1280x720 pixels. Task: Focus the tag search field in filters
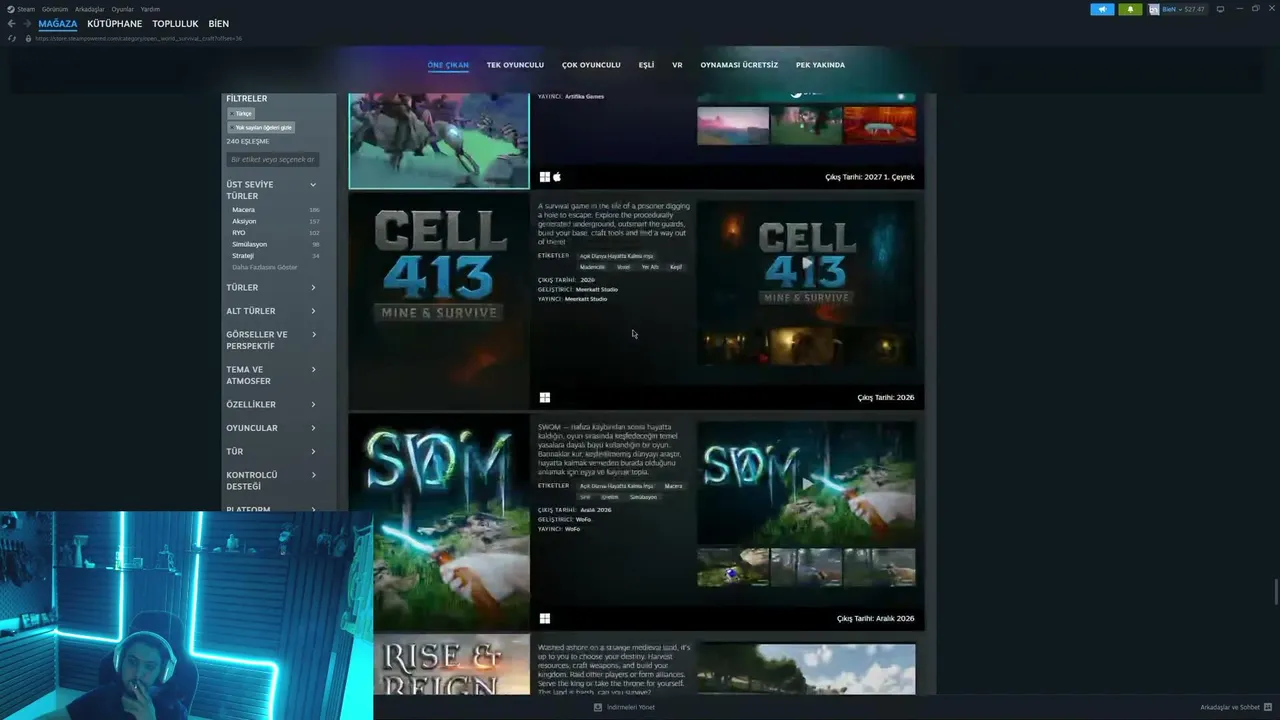[273, 160]
